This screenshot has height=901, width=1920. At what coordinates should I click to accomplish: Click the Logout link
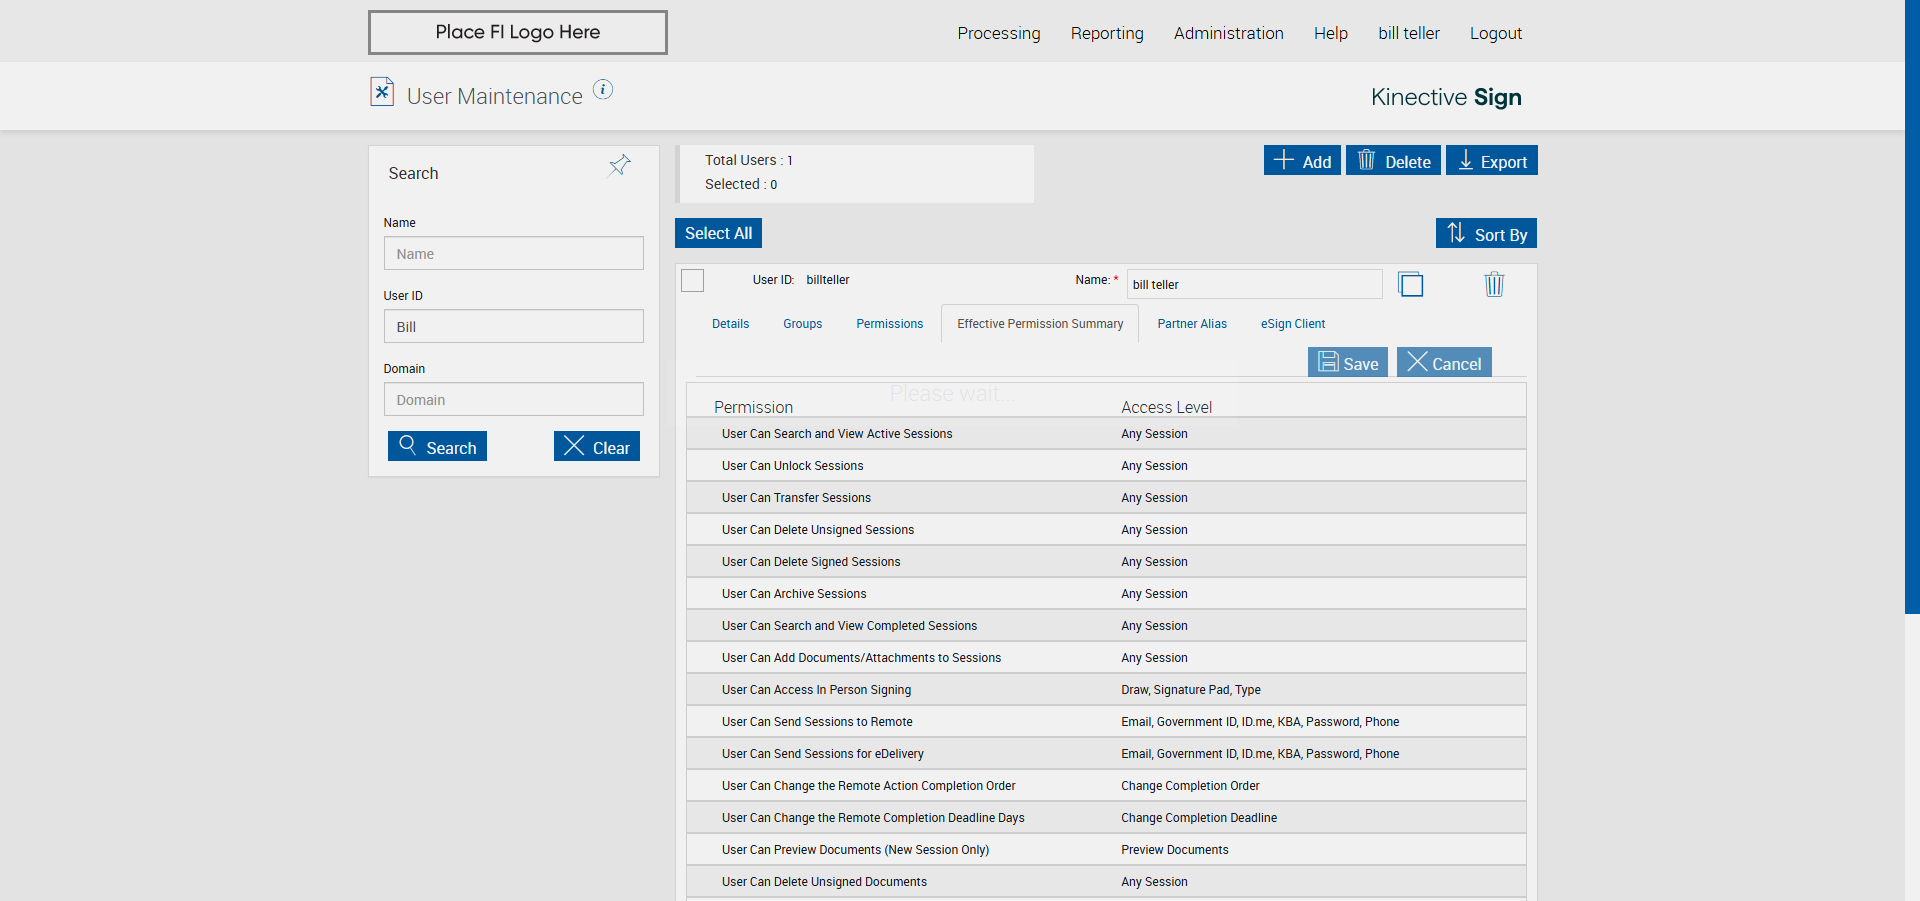click(1495, 33)
